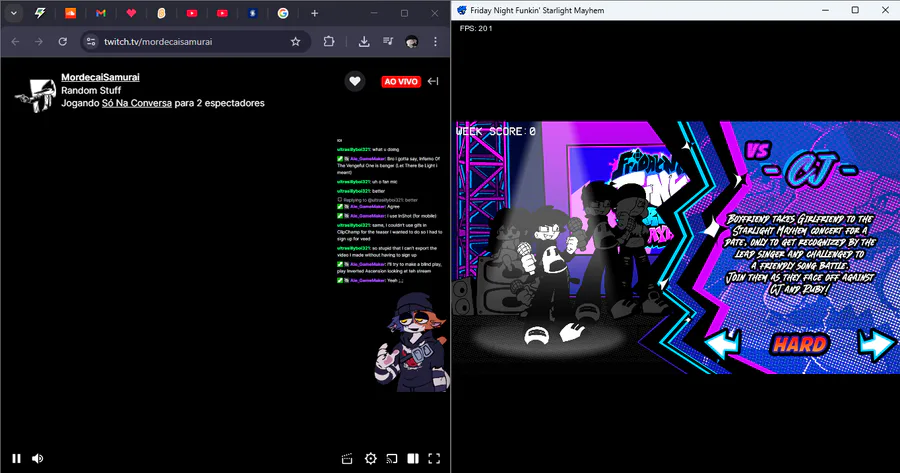The height and width of the screenshot is (473, 900).
Task: Maximize the Friday Night Funkin' window
Action: 855,10
